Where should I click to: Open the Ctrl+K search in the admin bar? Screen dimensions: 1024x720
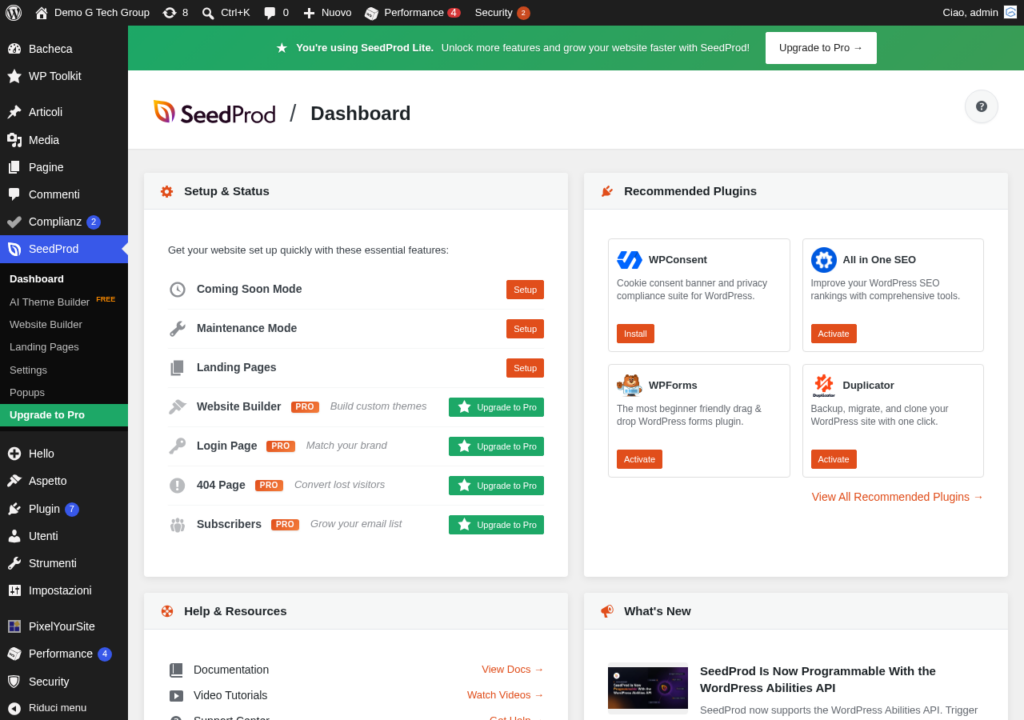(x=226, y=12)
